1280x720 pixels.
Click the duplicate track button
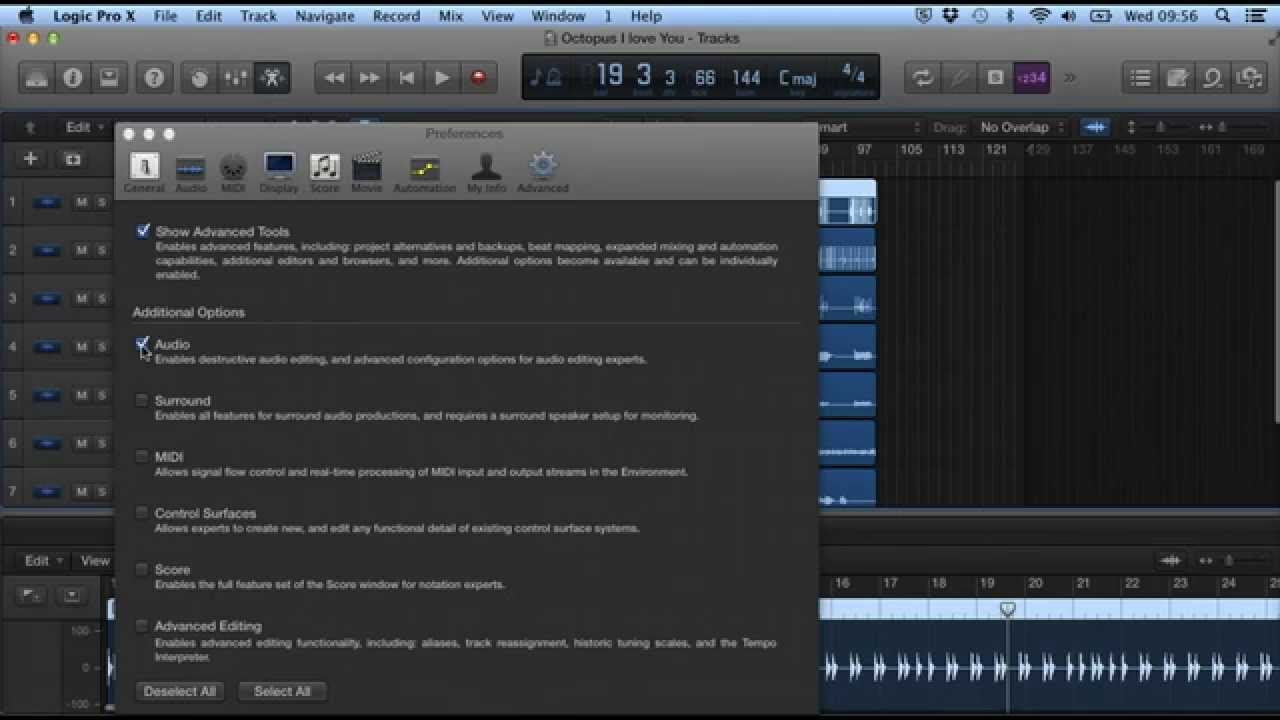pyautogui.click(x=72, y=159)
